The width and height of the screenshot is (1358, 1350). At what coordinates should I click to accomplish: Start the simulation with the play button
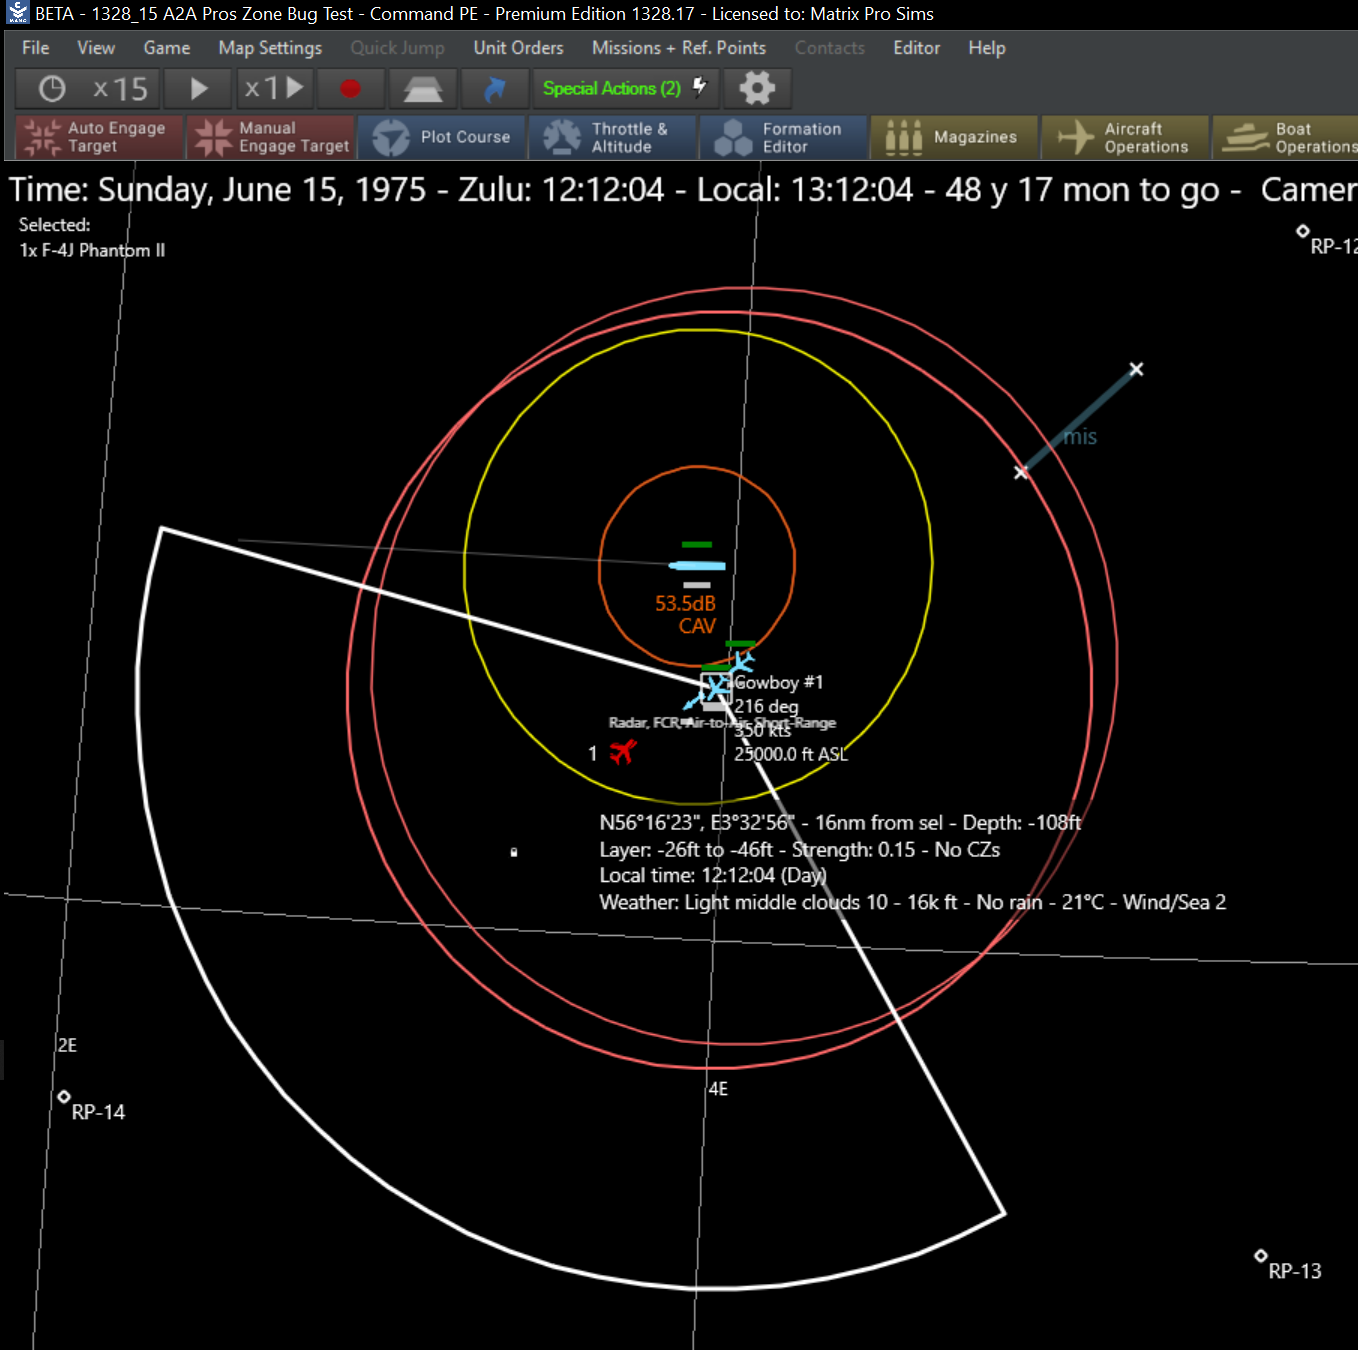tap(198, 89)
